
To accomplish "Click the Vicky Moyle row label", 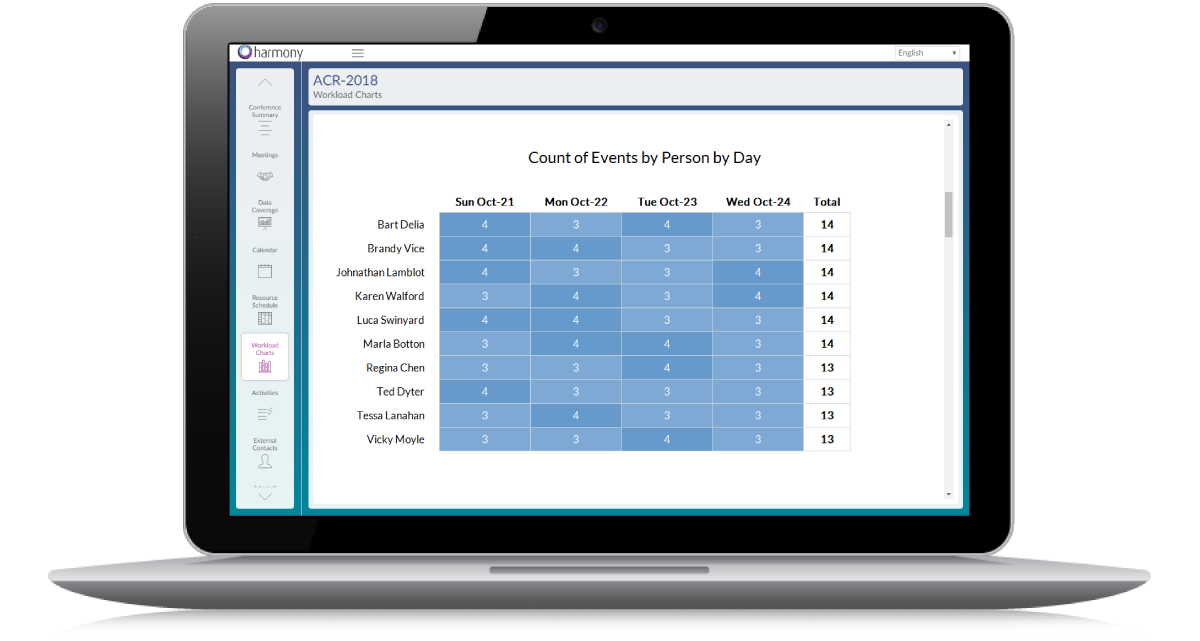I will tap(395, 440).
